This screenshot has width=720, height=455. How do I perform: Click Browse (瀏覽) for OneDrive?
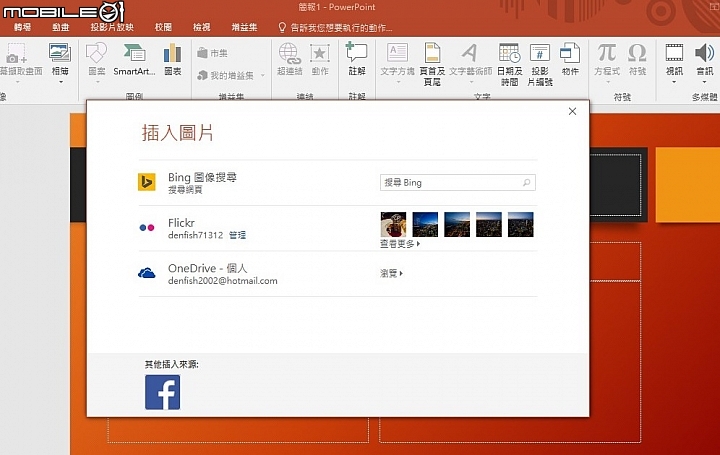pyautogui.click(x=391, y=274)
